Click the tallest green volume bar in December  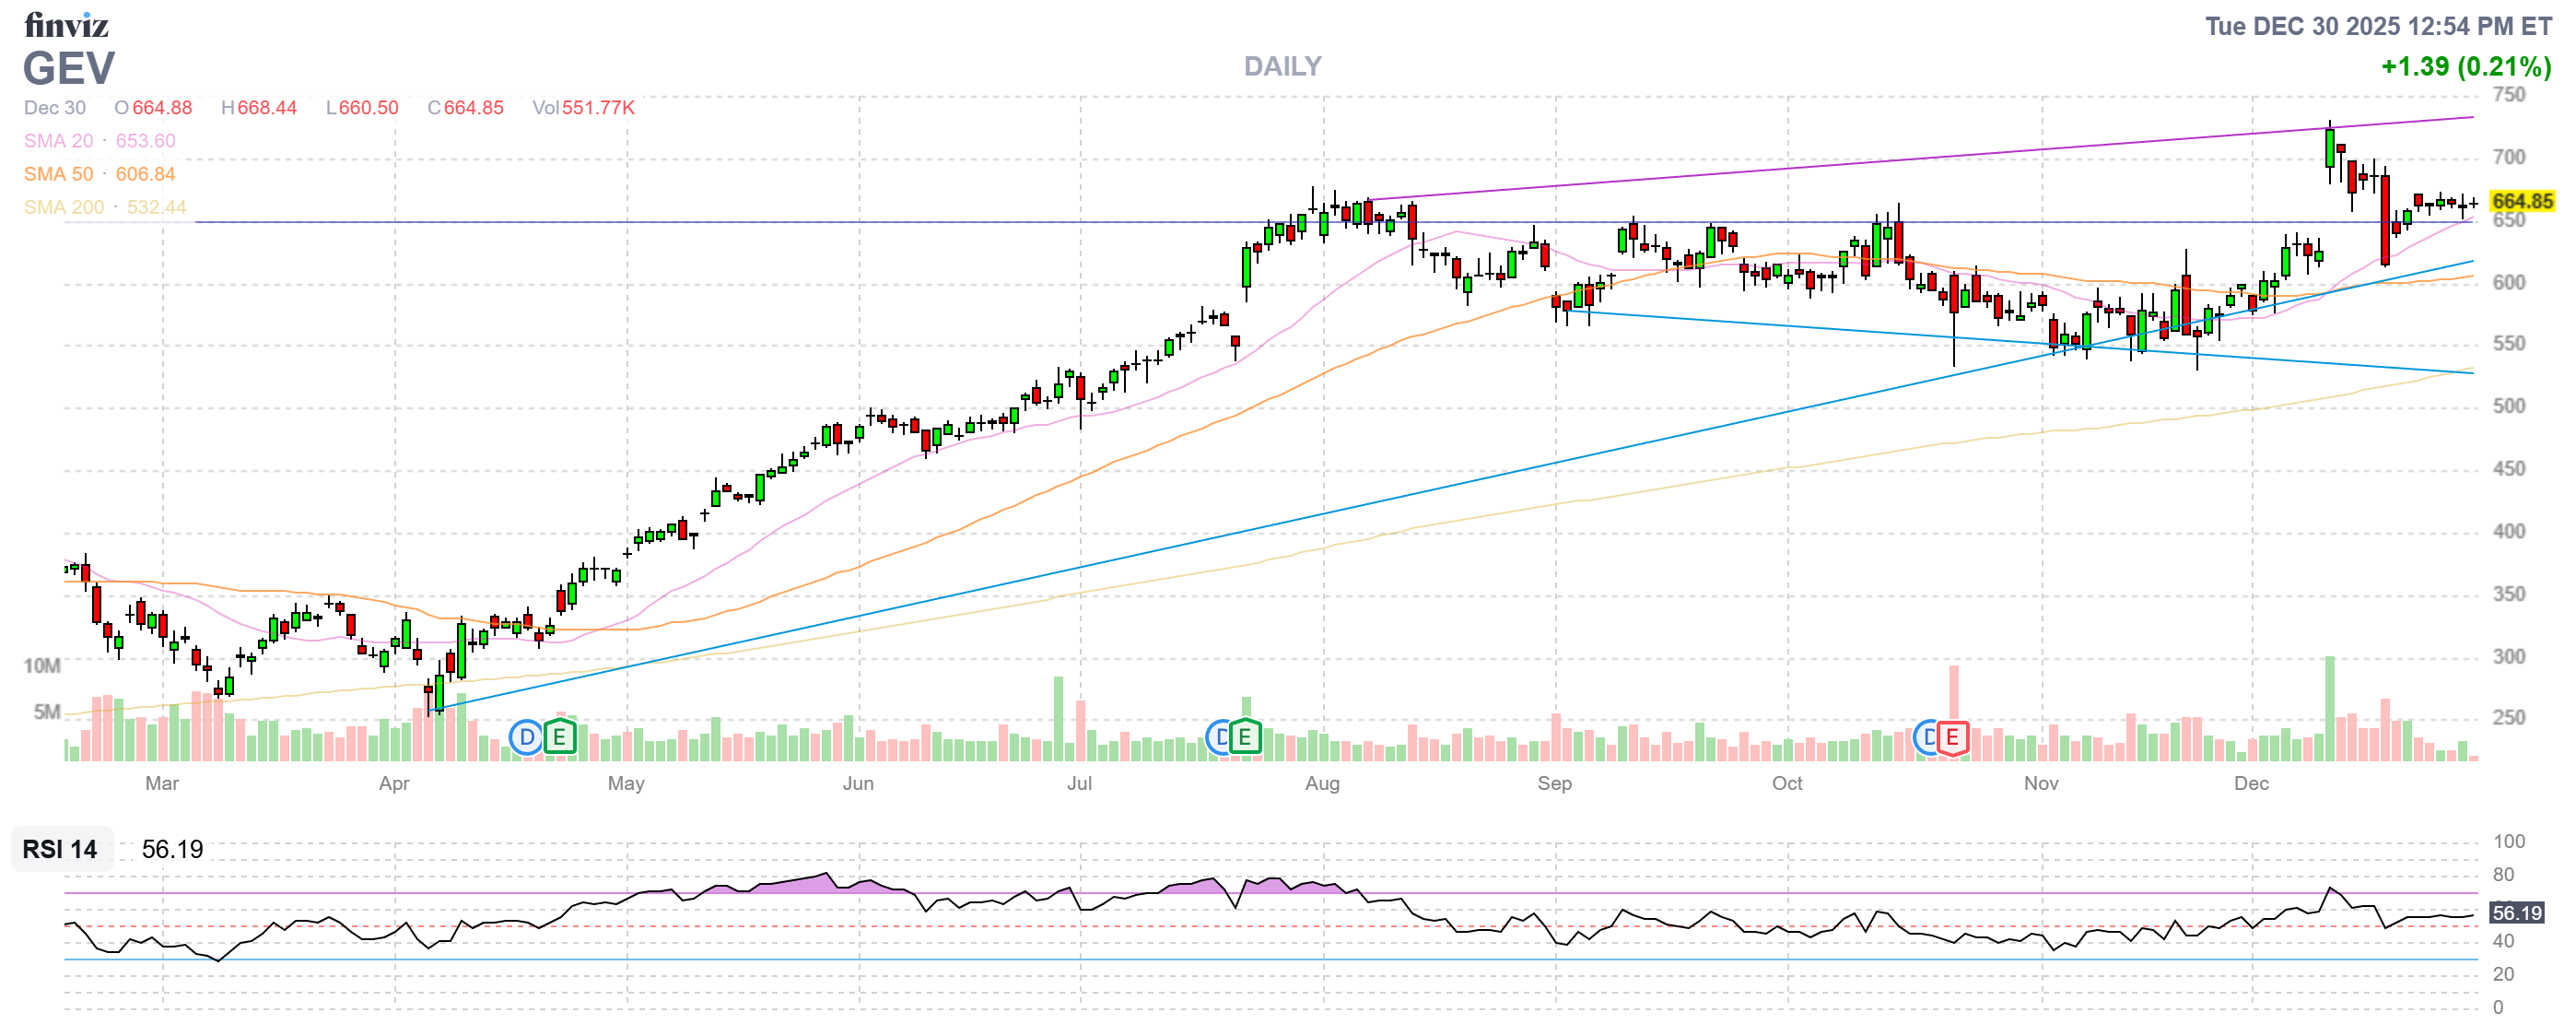[2330, 708]
